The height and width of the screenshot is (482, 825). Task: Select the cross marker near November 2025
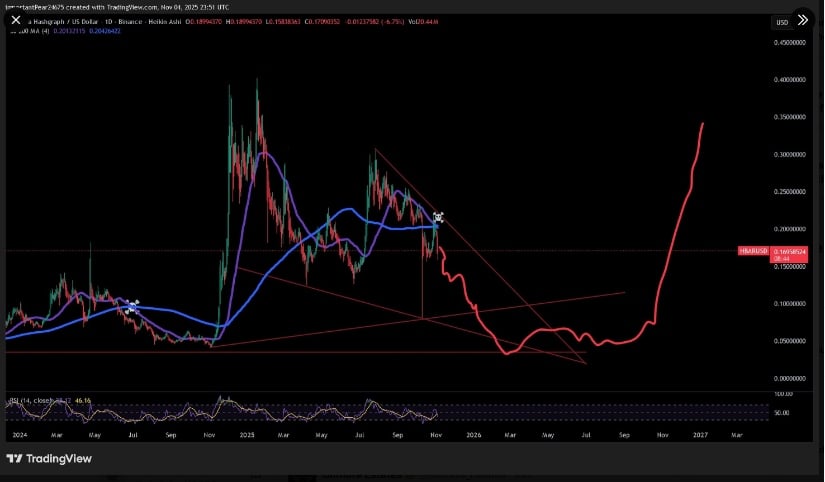click(x=437, y=217)
